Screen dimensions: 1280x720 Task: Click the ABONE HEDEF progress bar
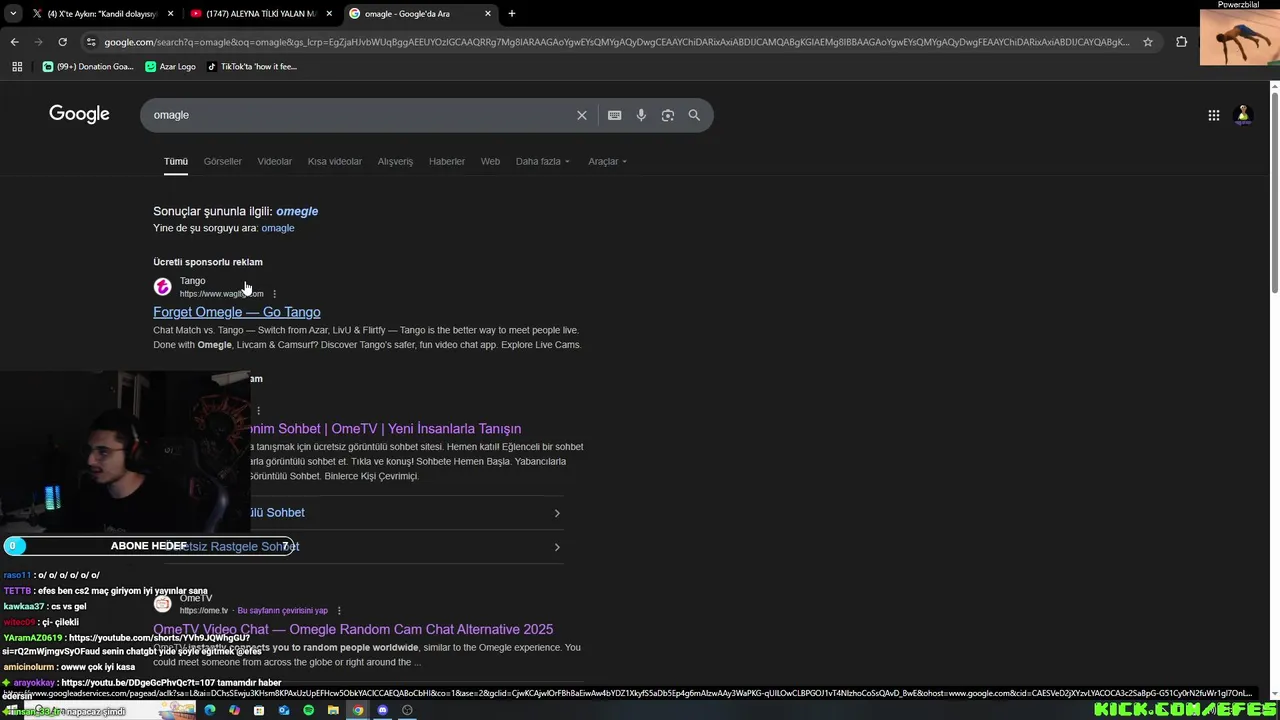click(149, 546)
